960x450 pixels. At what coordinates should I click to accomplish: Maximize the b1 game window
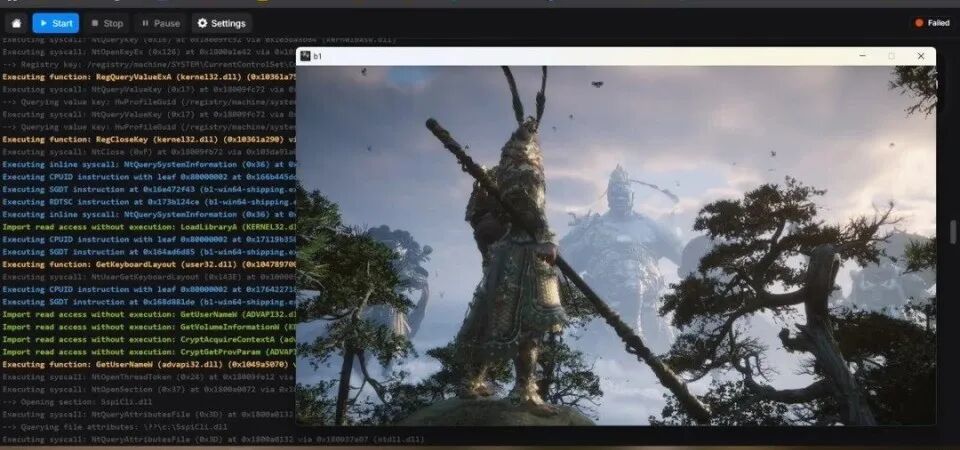(891, 56)
